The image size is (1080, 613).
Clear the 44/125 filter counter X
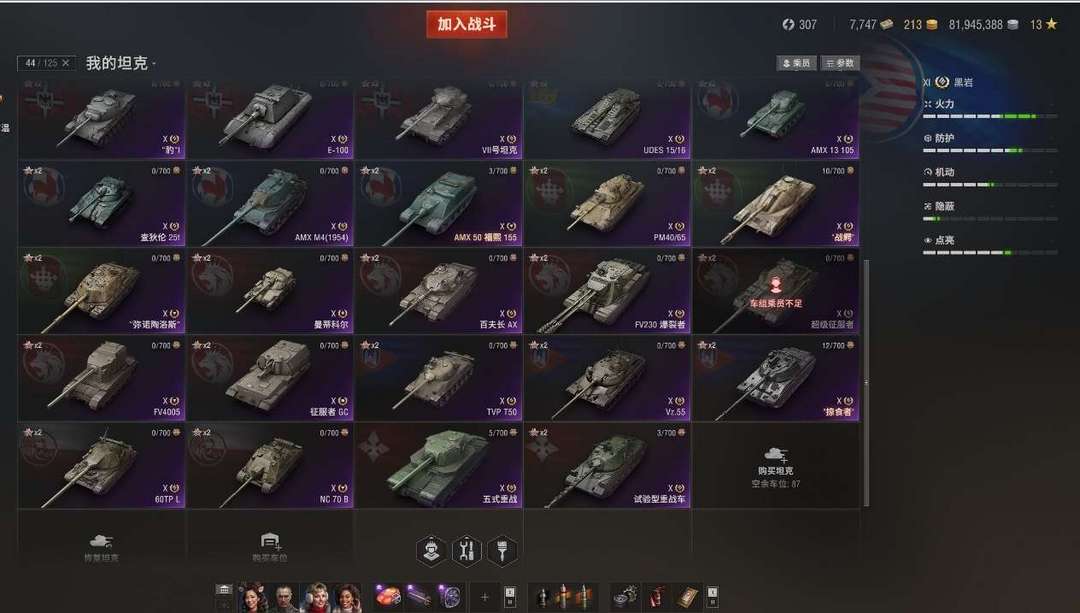(65, 63)
